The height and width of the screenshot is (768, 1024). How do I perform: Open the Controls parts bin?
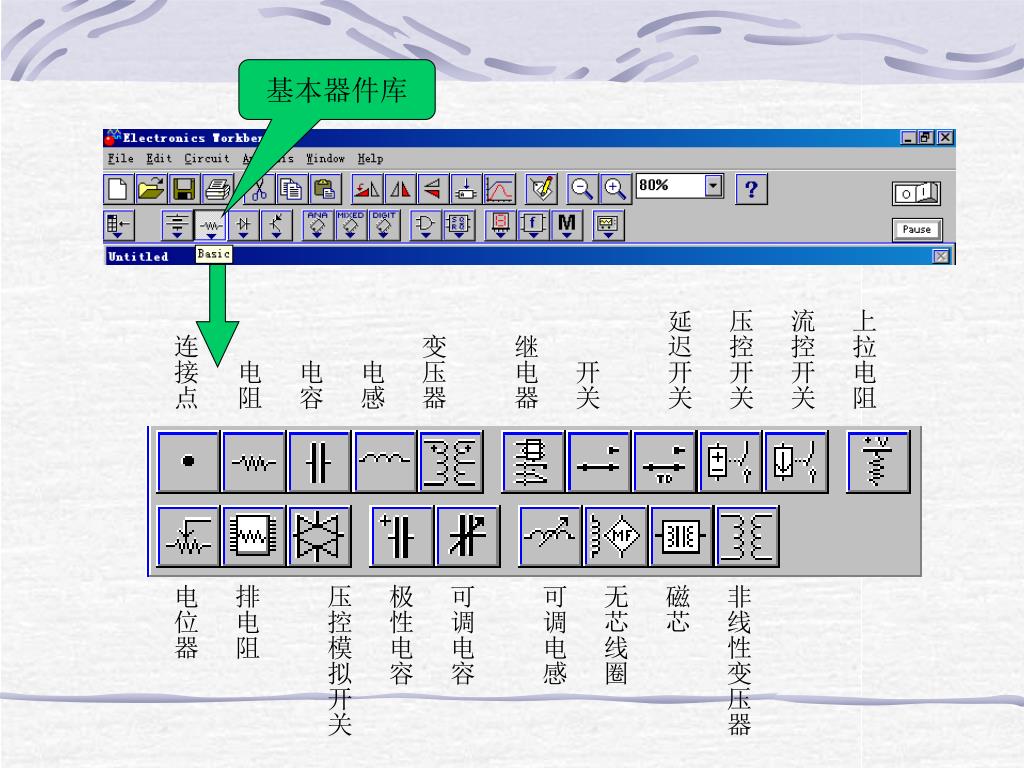[x=534, y=225]
